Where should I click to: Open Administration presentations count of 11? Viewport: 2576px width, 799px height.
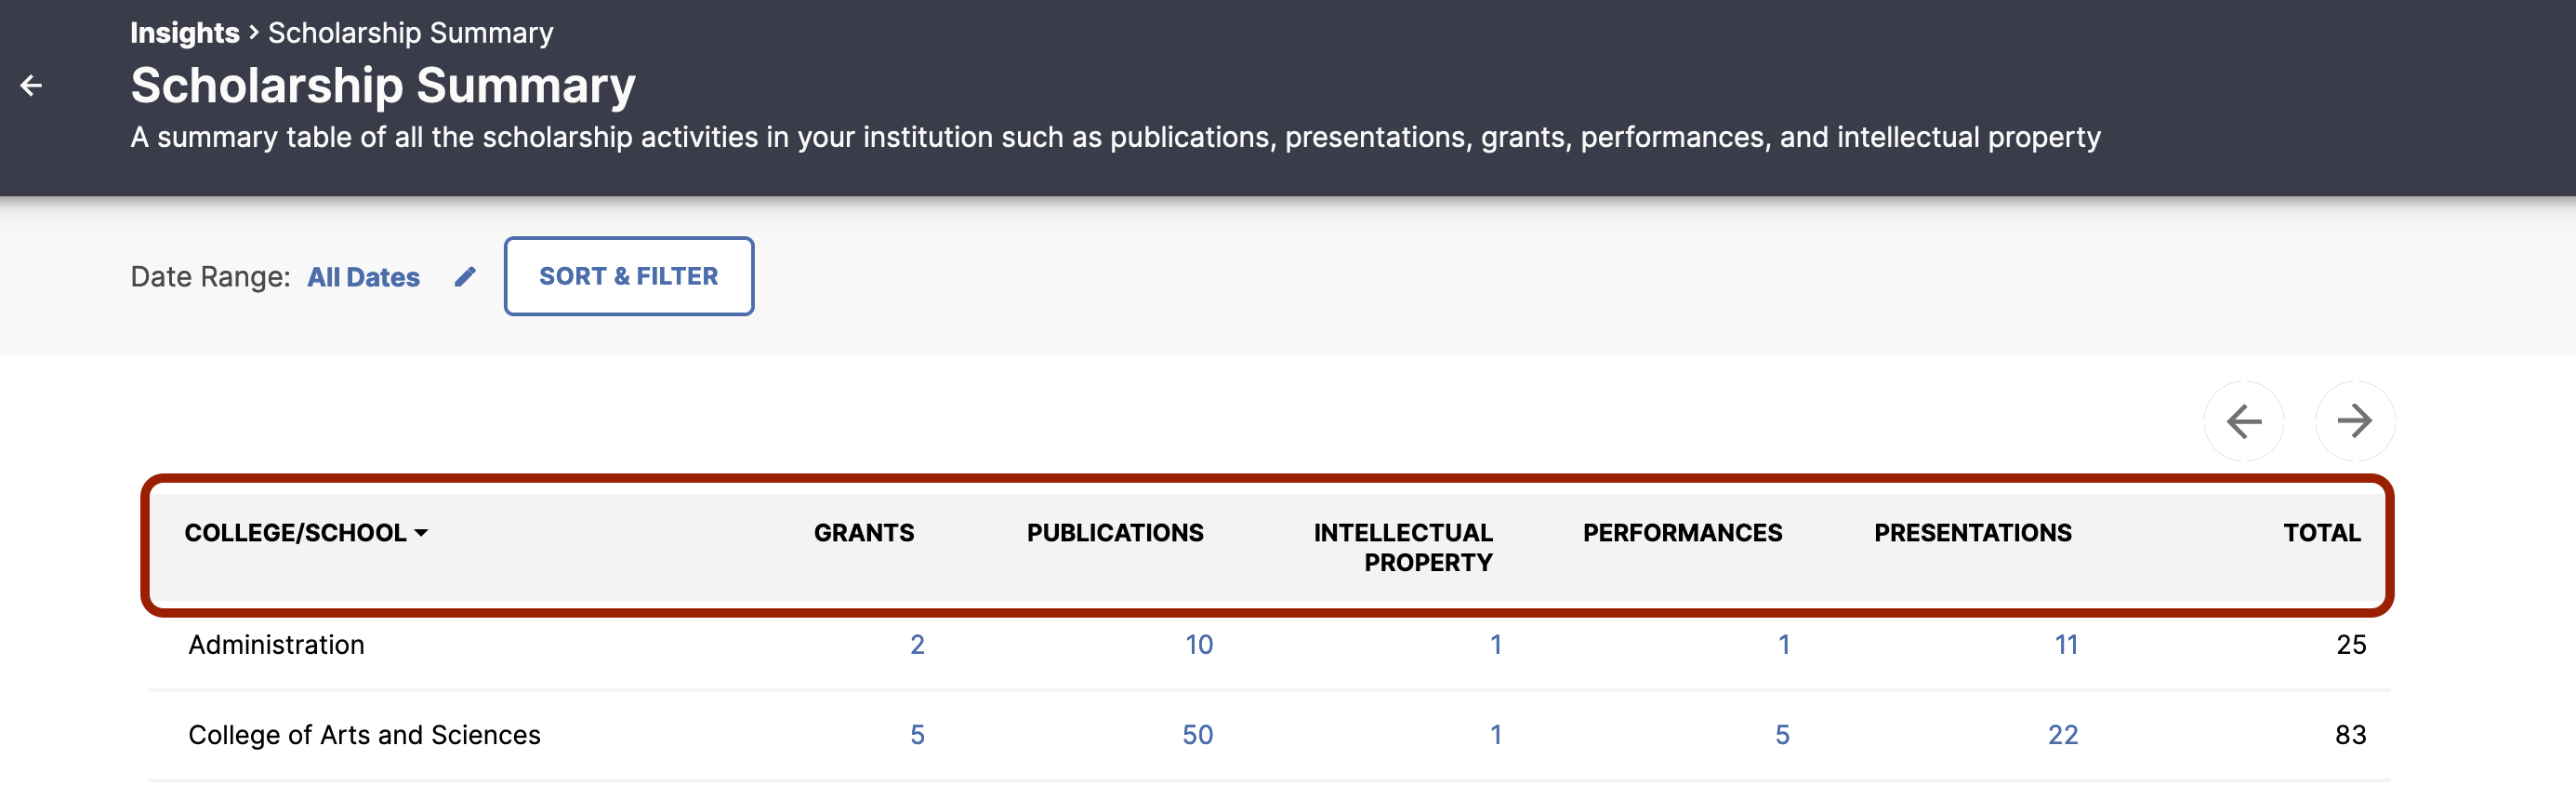pos(2066,645)
